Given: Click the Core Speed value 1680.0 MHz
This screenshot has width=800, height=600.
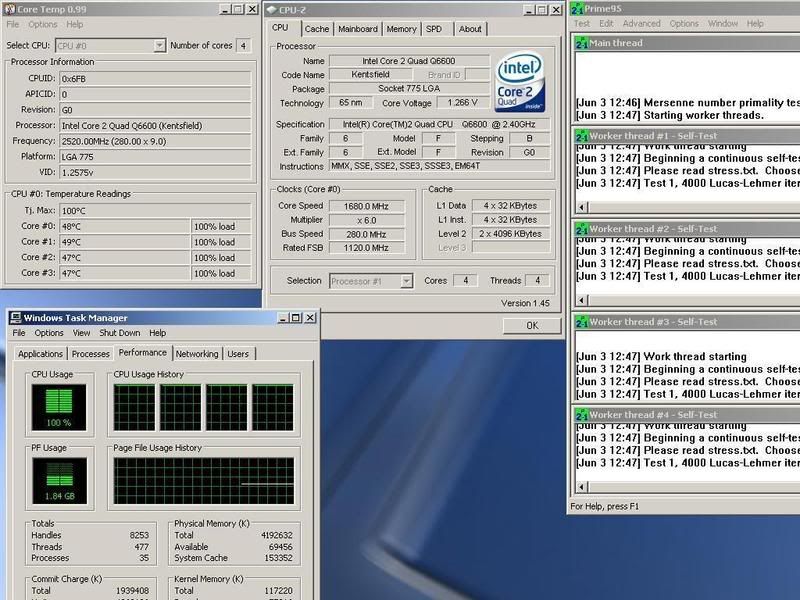Looking at the screenshot, I should (x=367, y=206).
